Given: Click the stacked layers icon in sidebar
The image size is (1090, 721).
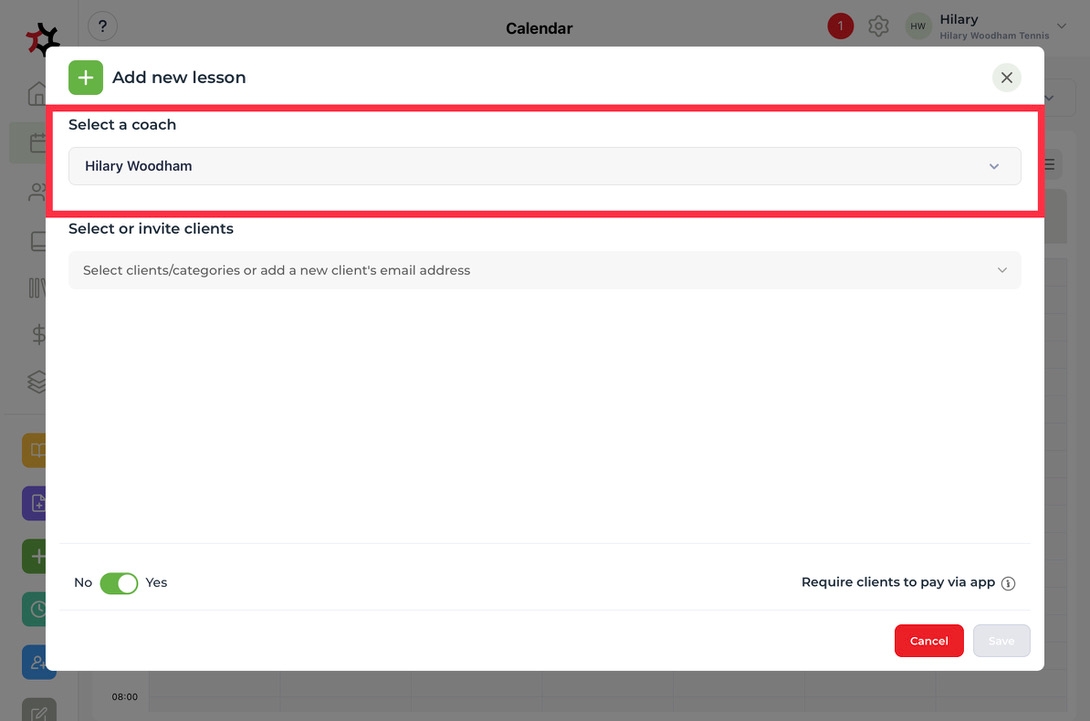Looking at the screenshot, I should tap(38, 381).
